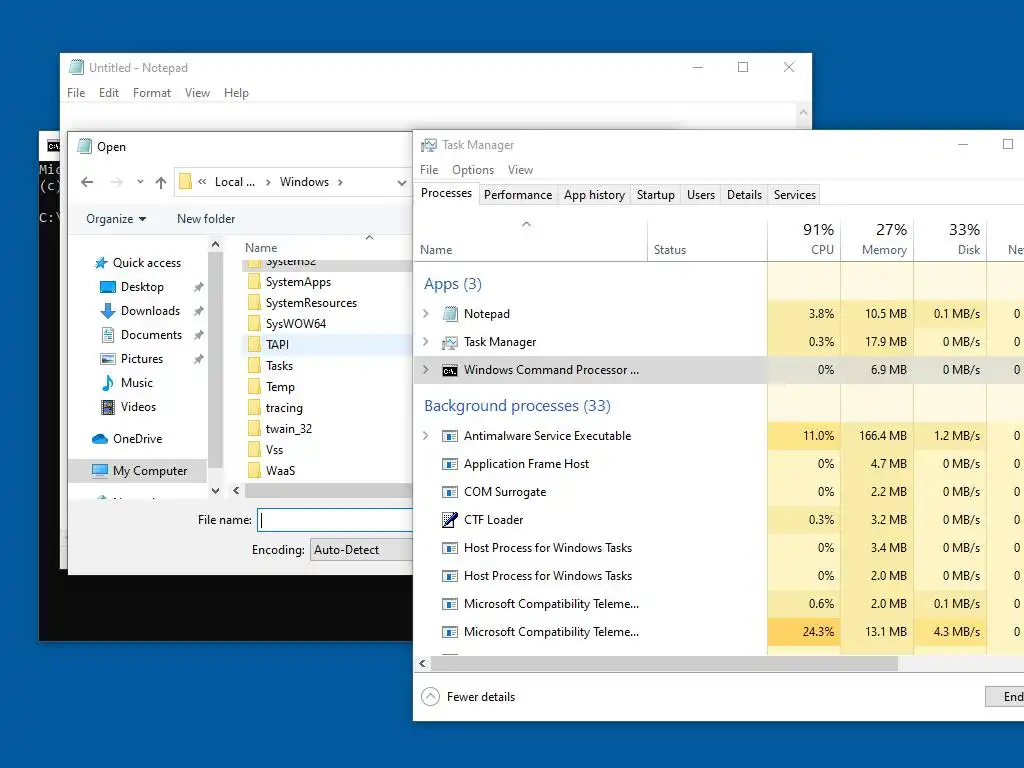Select the twain_32 folder
The image size is (1024, 768).
click(x=289, y=429)
